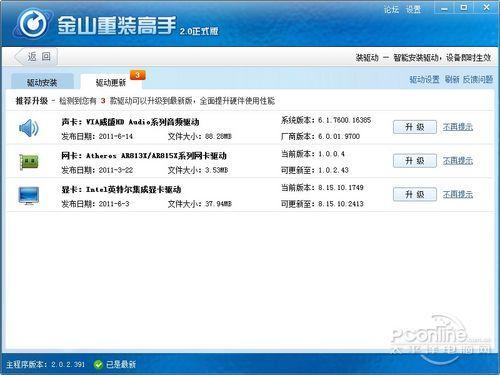Screen dimensions: 500x375
Task: Upgrade the VIA HD Audio sound driver
Action: [415, 127]
